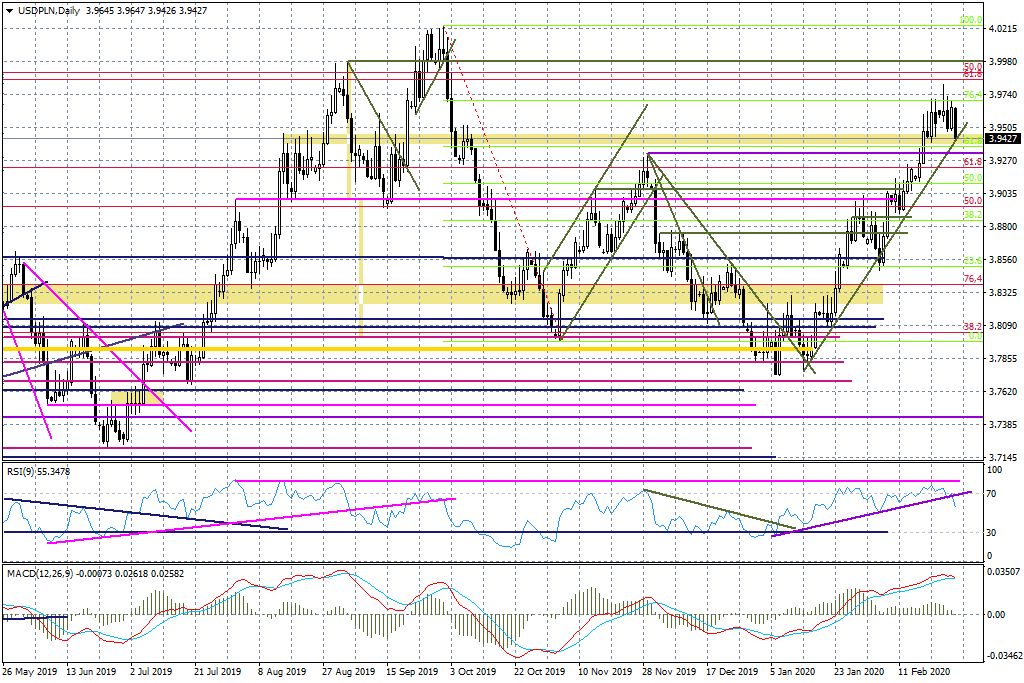Click the RSI scale value 30
This screenshot has width=1024, height=683.
coord(991,532)
